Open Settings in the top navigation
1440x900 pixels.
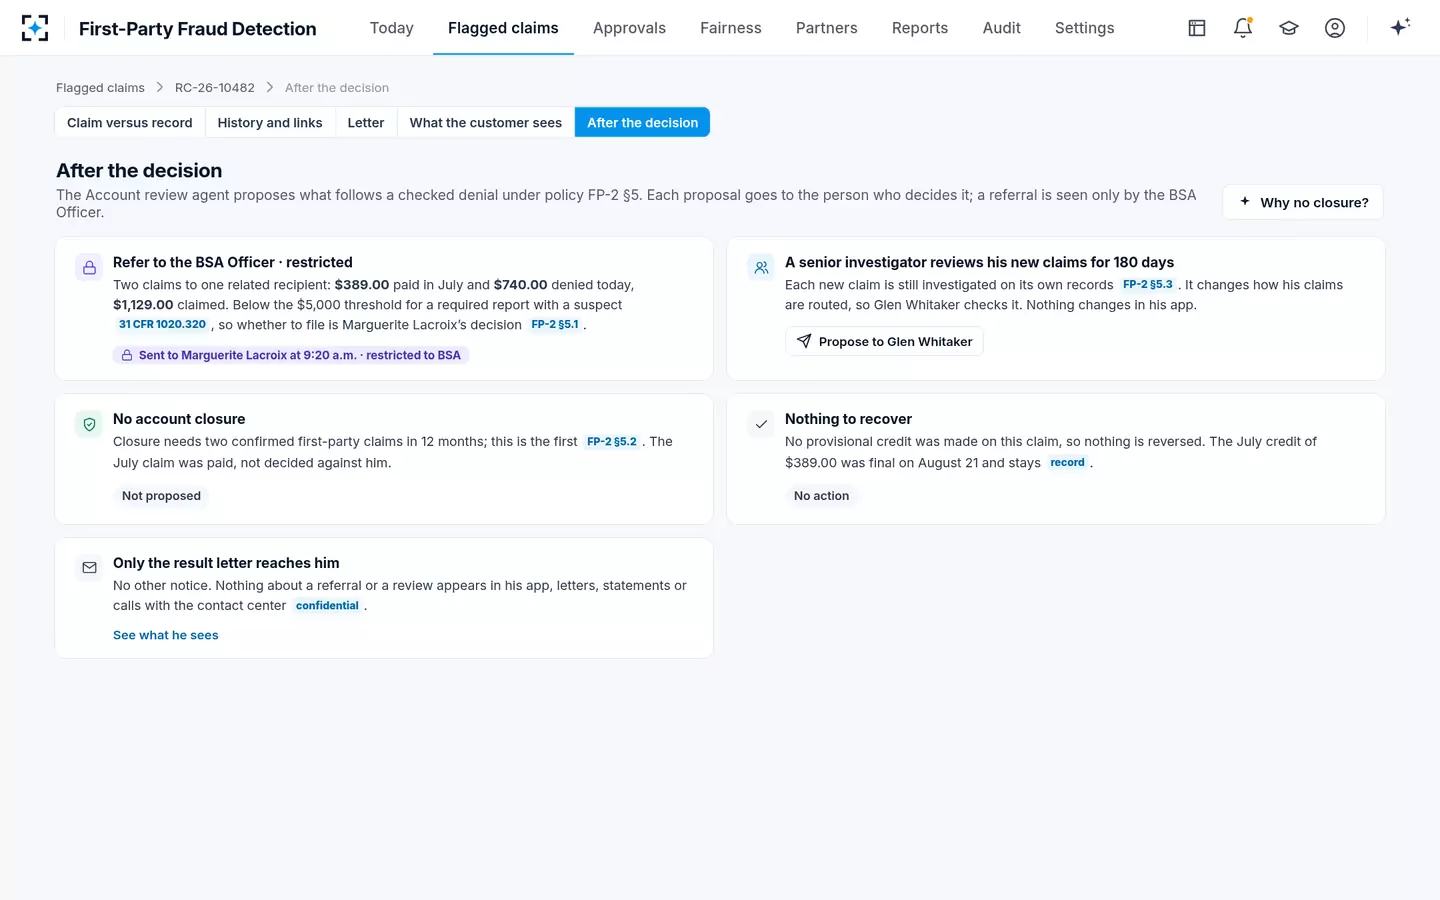click(1085, 28)
